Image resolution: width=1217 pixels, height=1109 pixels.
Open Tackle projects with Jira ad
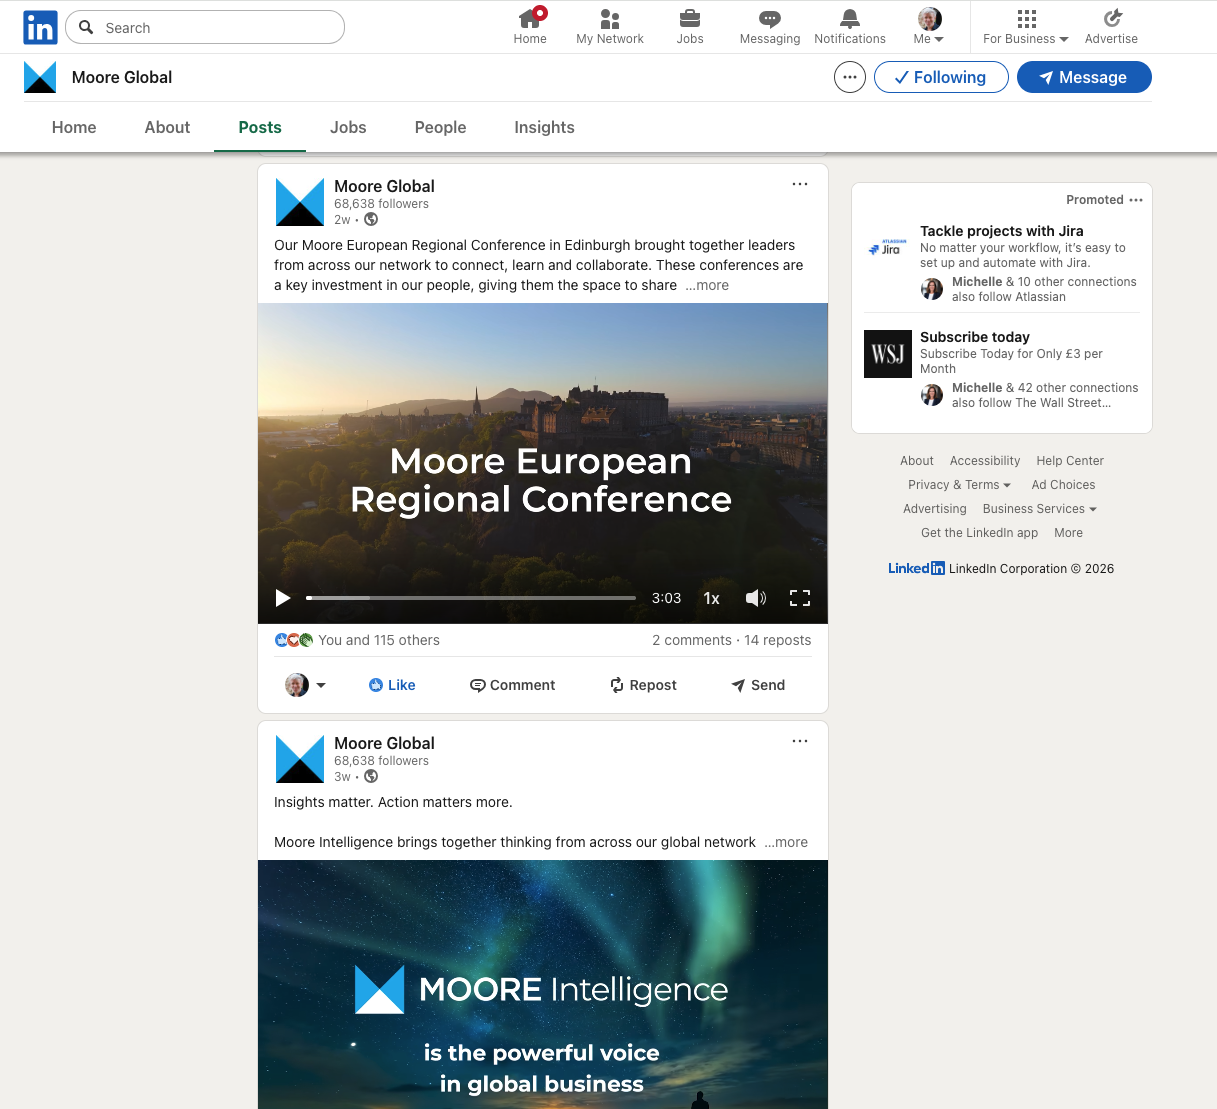[x=1002, y=231]
